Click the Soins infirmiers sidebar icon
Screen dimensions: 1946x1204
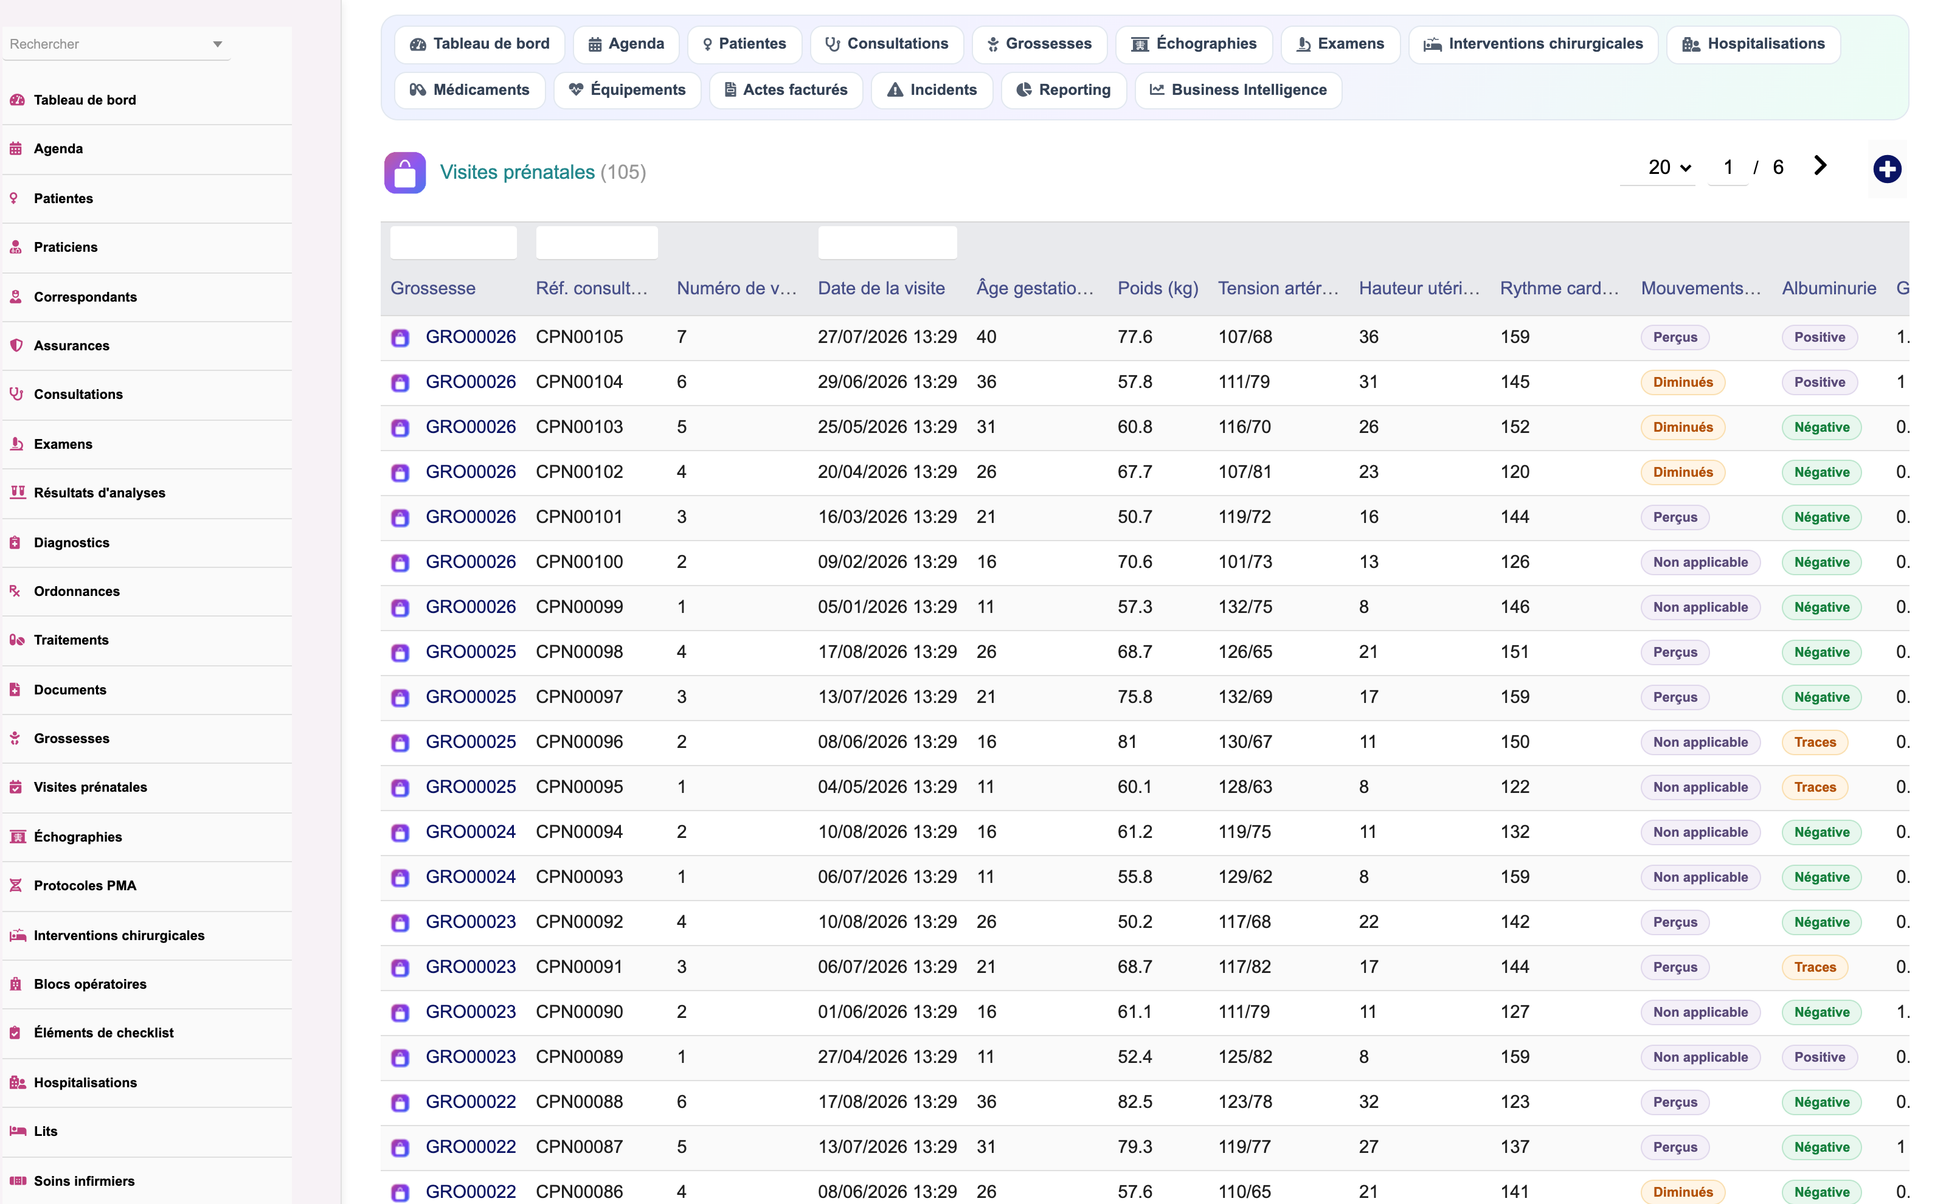tap(18, 1181)
